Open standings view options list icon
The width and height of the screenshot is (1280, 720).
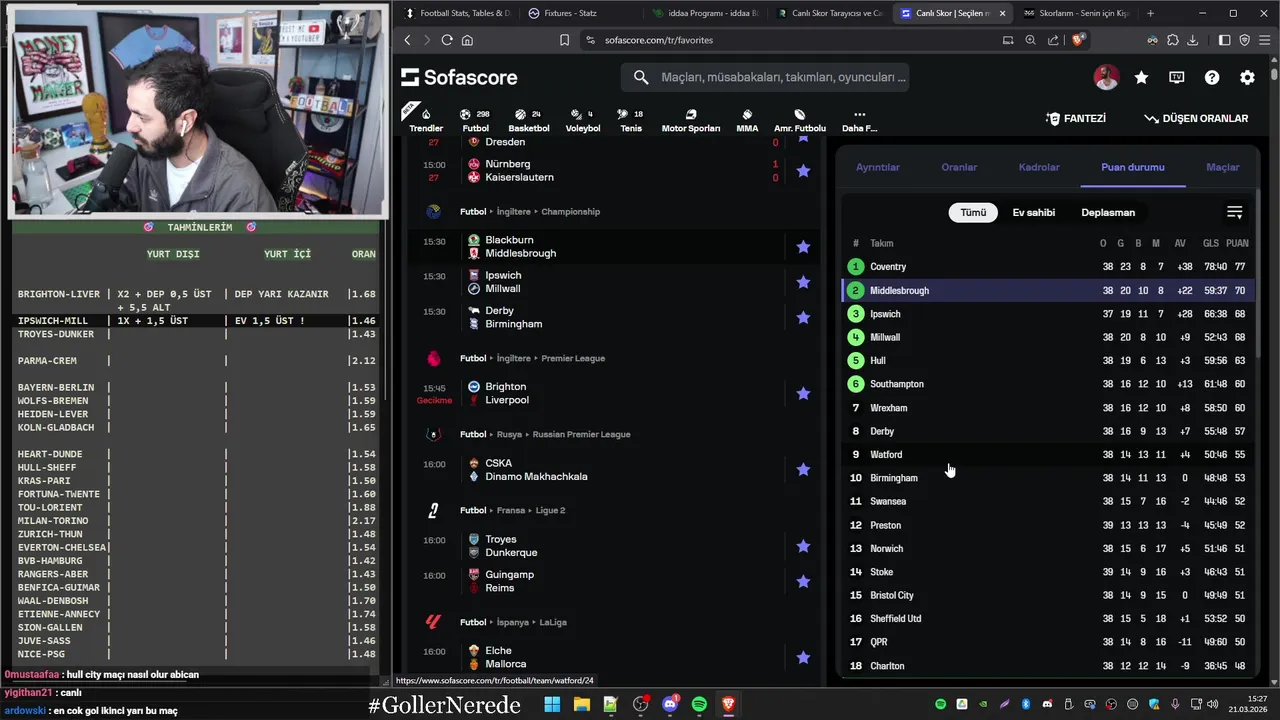coord(1234,212)
